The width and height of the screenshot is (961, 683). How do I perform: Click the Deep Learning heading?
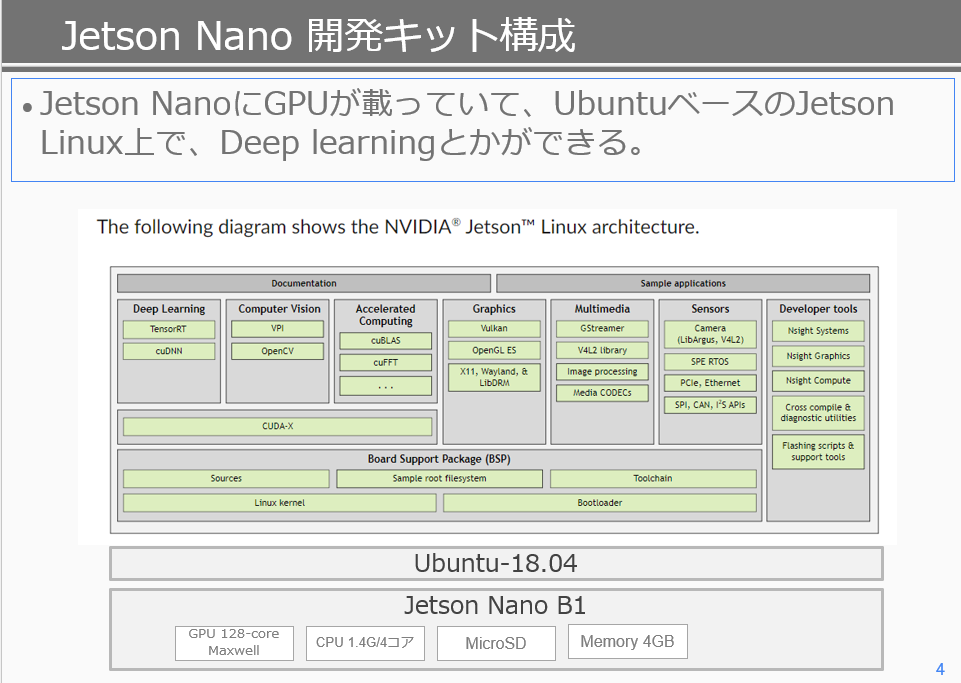coord(169,309)
